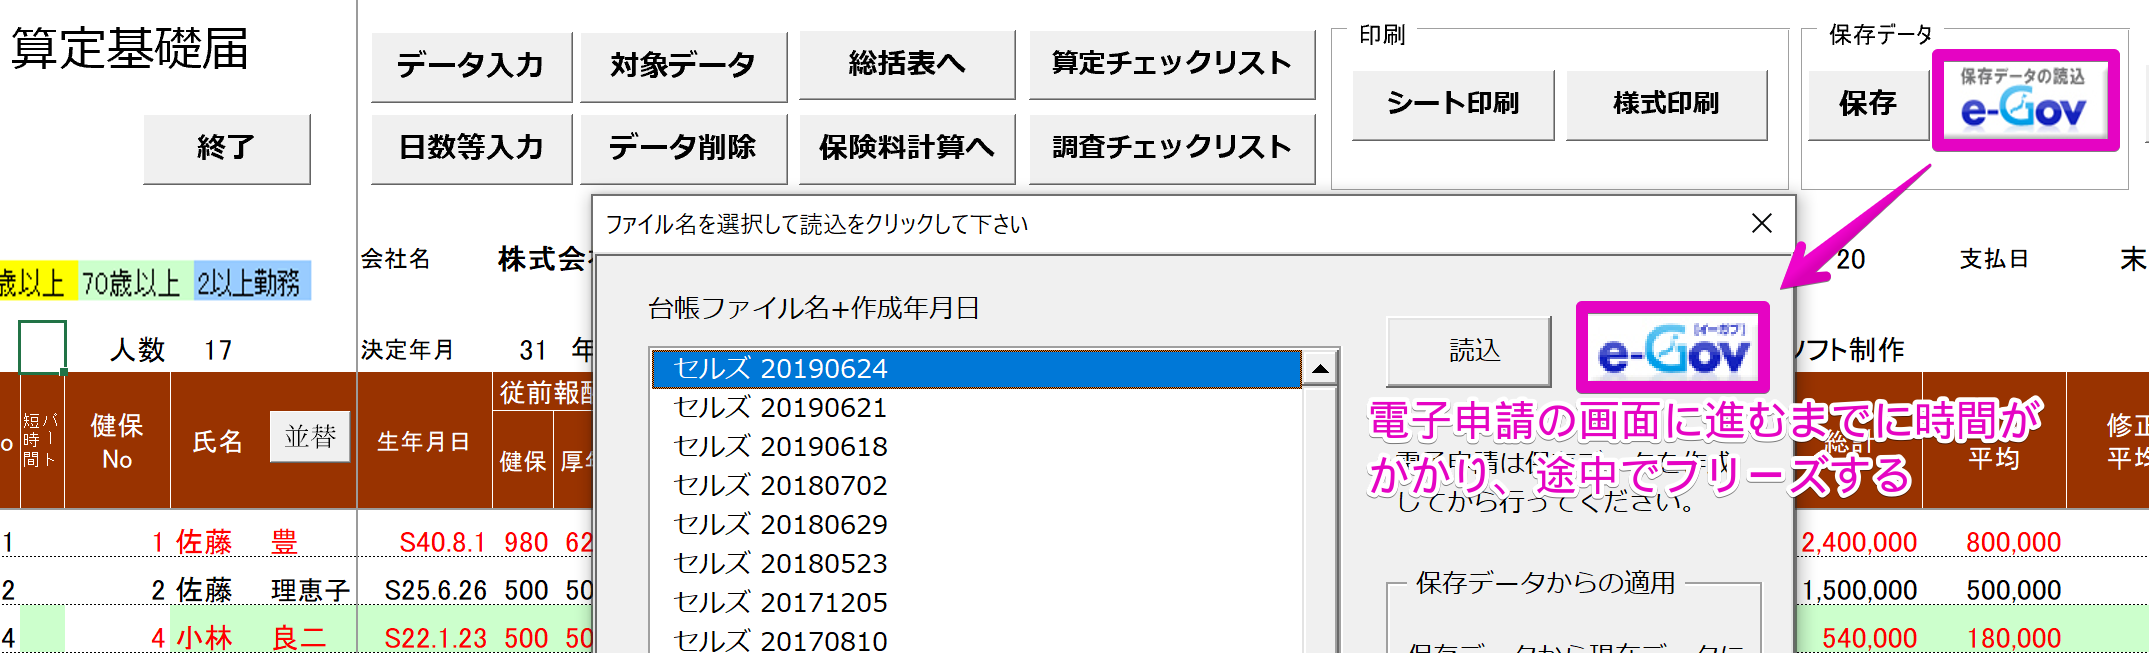Close the file selection dialog

coord(1762,223)
